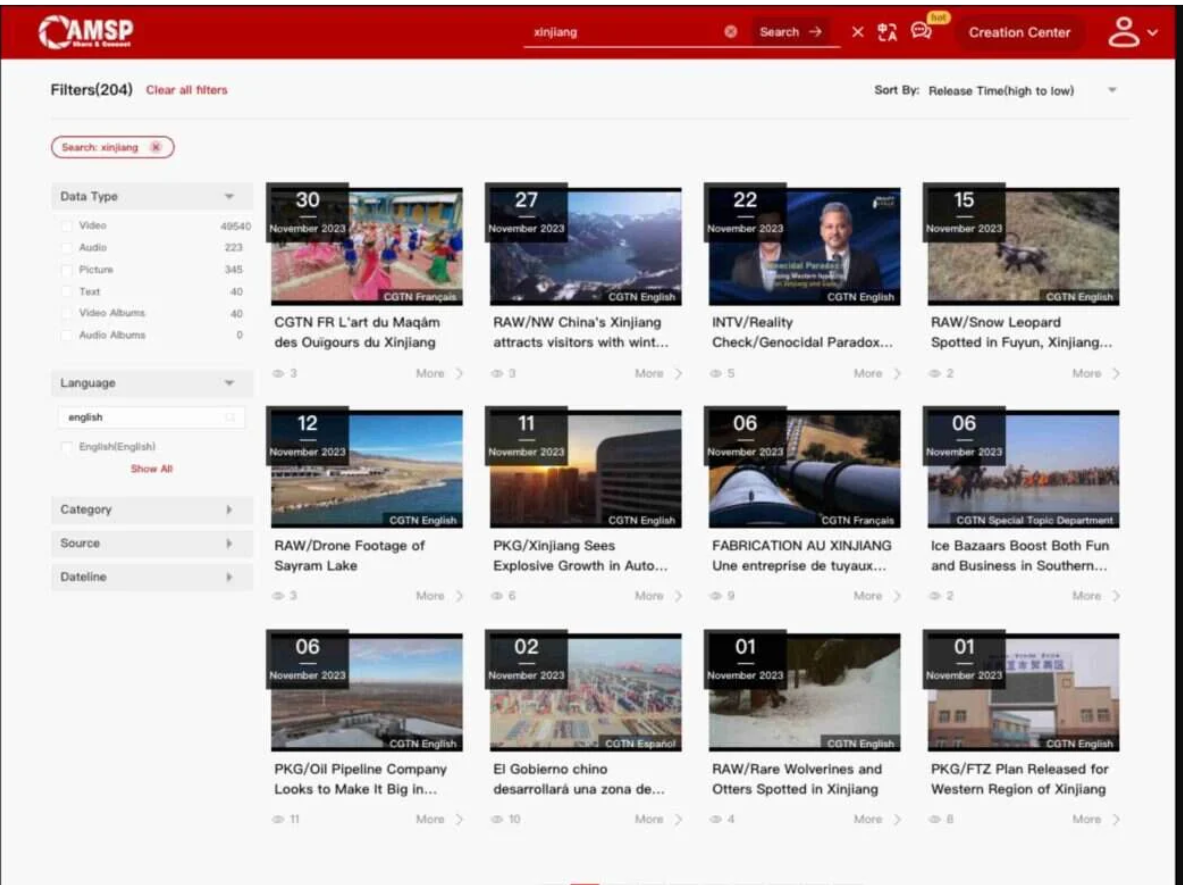Open thumbnail of Ice Bazaars video
Screen dimensions: 1183x885
pyautogui.click(x=1023, y=469)
